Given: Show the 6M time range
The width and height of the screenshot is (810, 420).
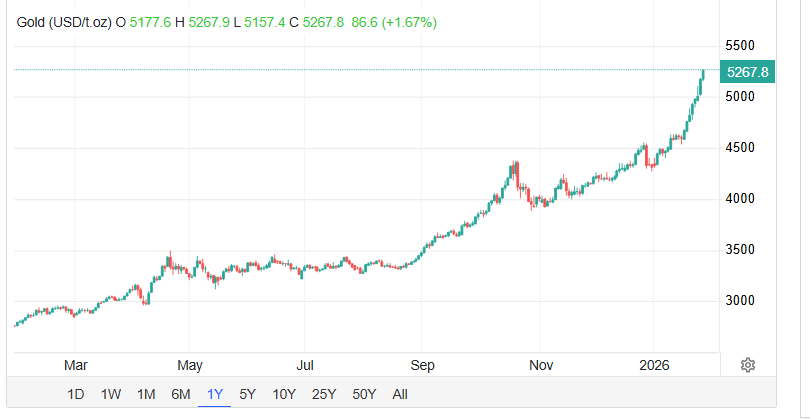Looking at the screenshot, I should point(181,394).
